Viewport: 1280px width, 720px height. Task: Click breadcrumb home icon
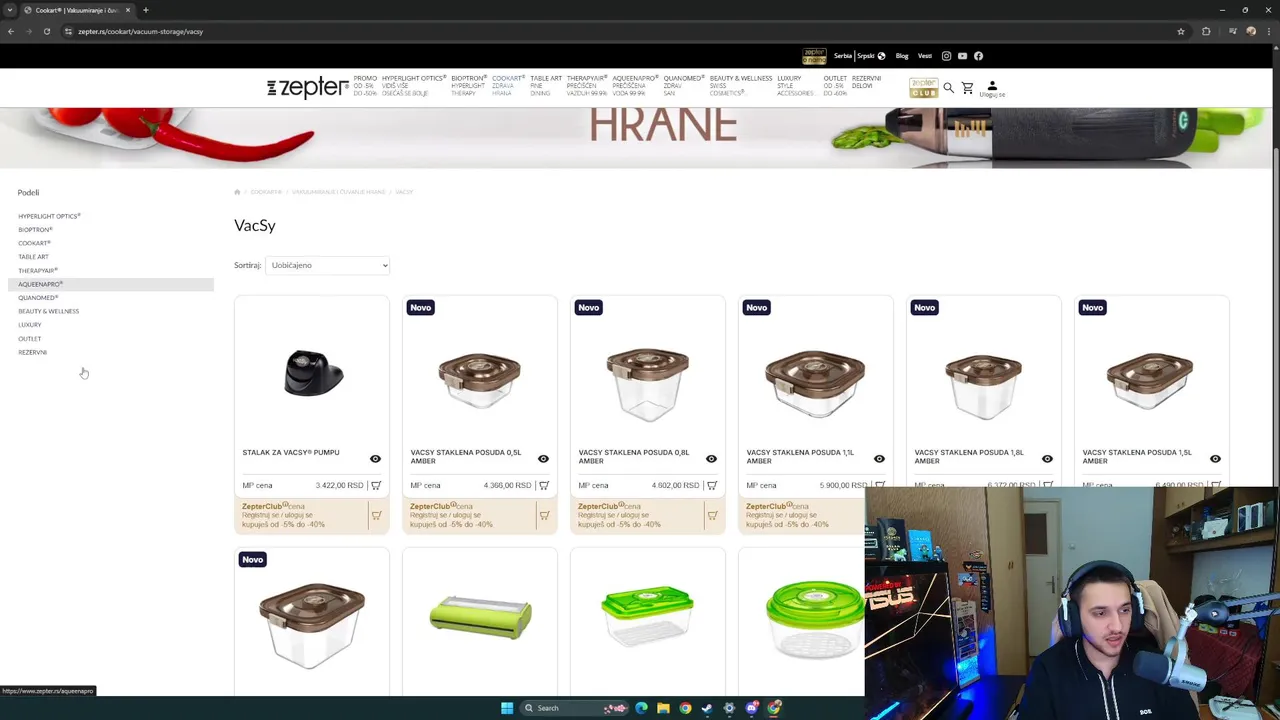coord(237,192)
